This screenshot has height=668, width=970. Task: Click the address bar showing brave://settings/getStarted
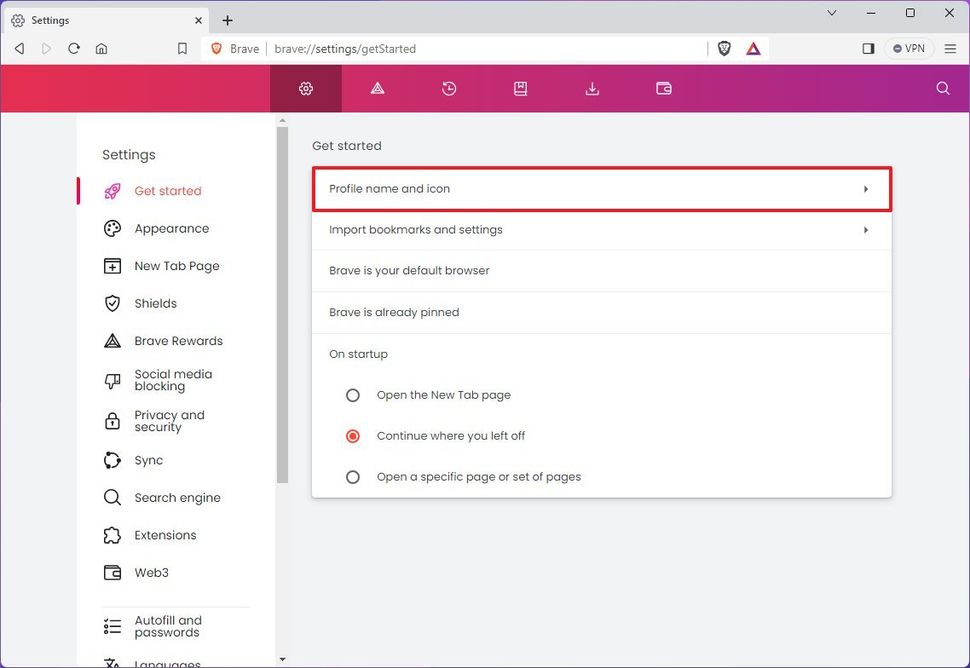[x=400, y=47]
